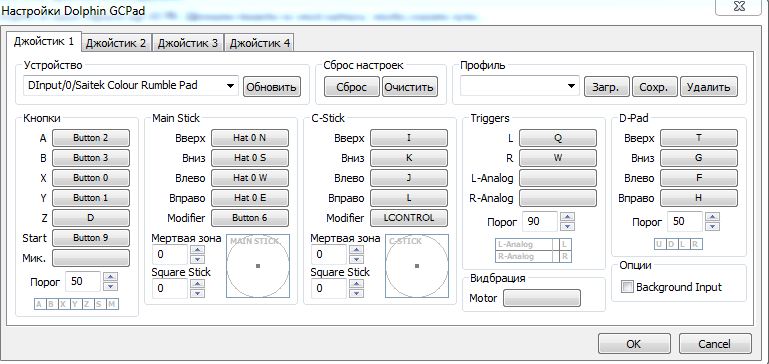Select the Джойстик 1 tab
This screenshot has width=769, height=364.
[x=44, y=42]
